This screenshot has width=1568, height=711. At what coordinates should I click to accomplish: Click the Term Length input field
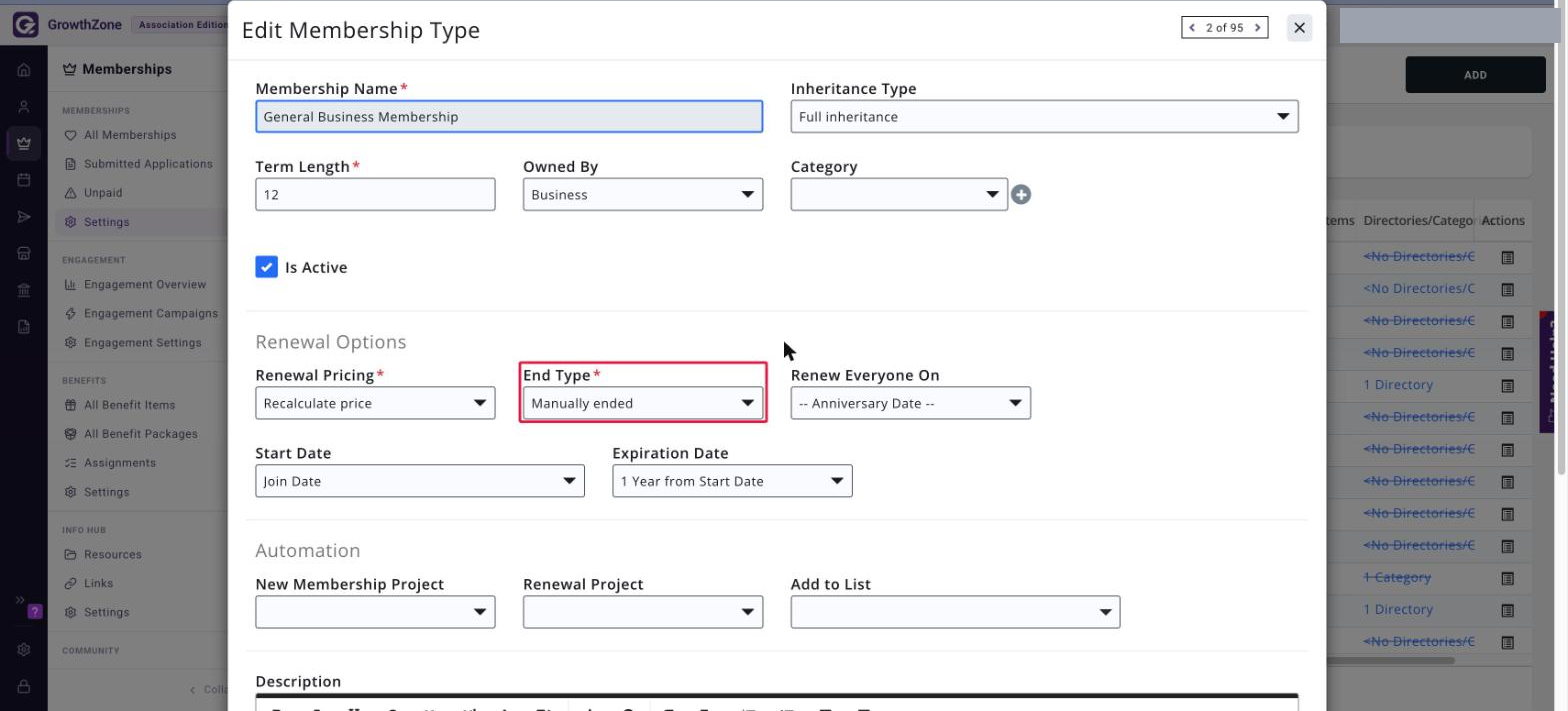click(x=375, y=194)
